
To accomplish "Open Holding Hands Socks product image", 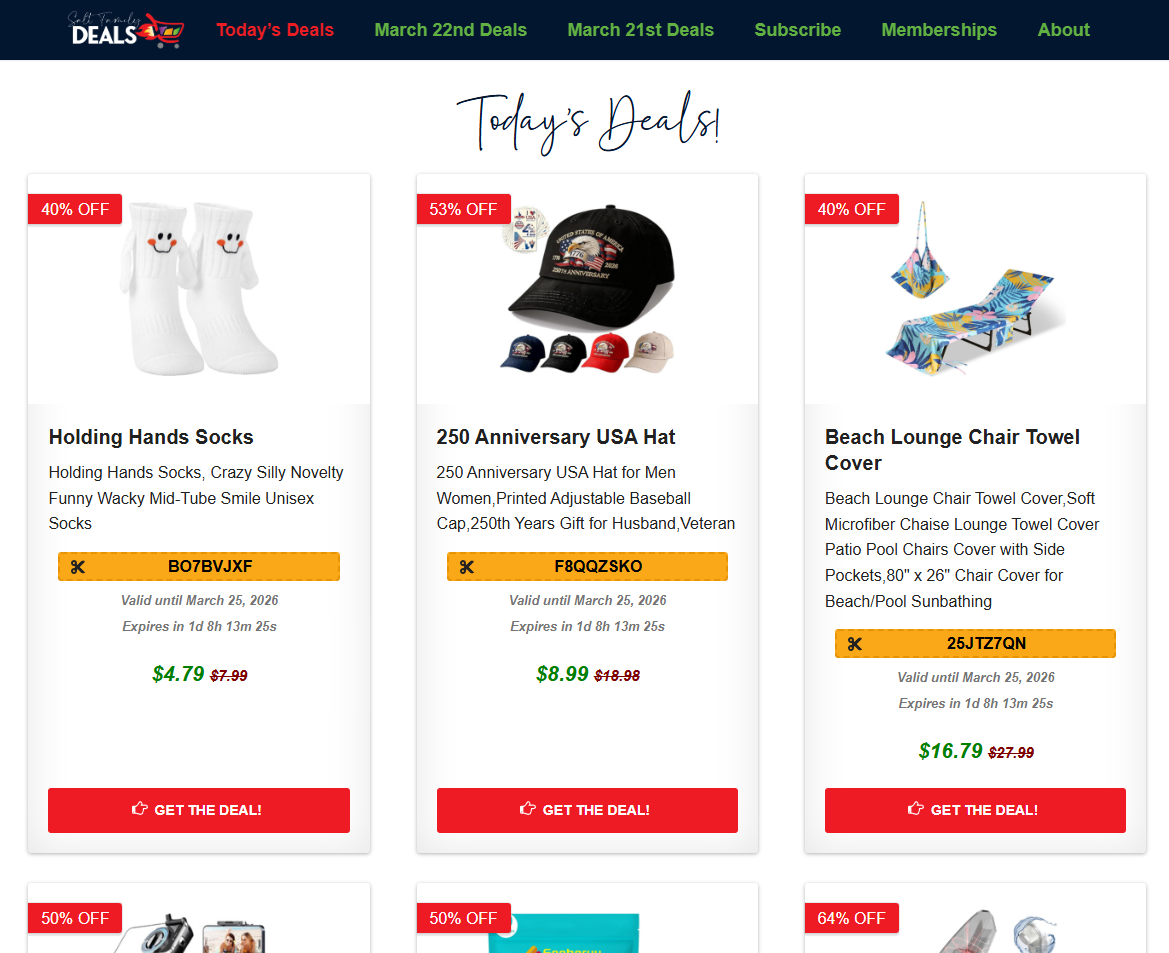I will [x=199, y=289].
